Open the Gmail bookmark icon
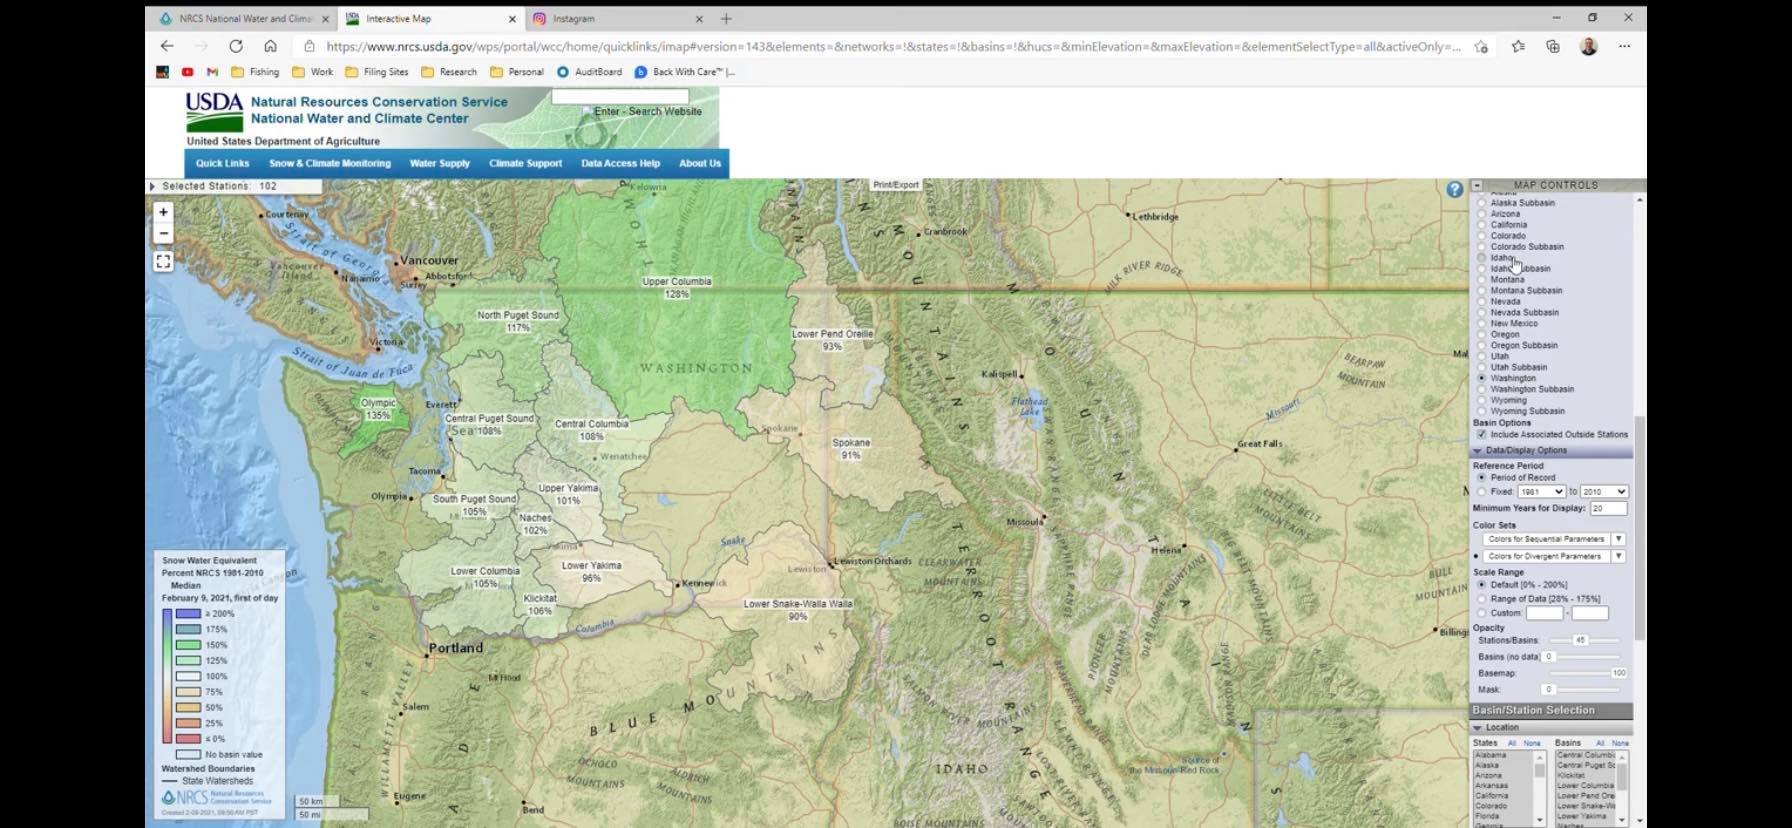1792x828 pixels. pyautogui.click(x=212, y=72)
